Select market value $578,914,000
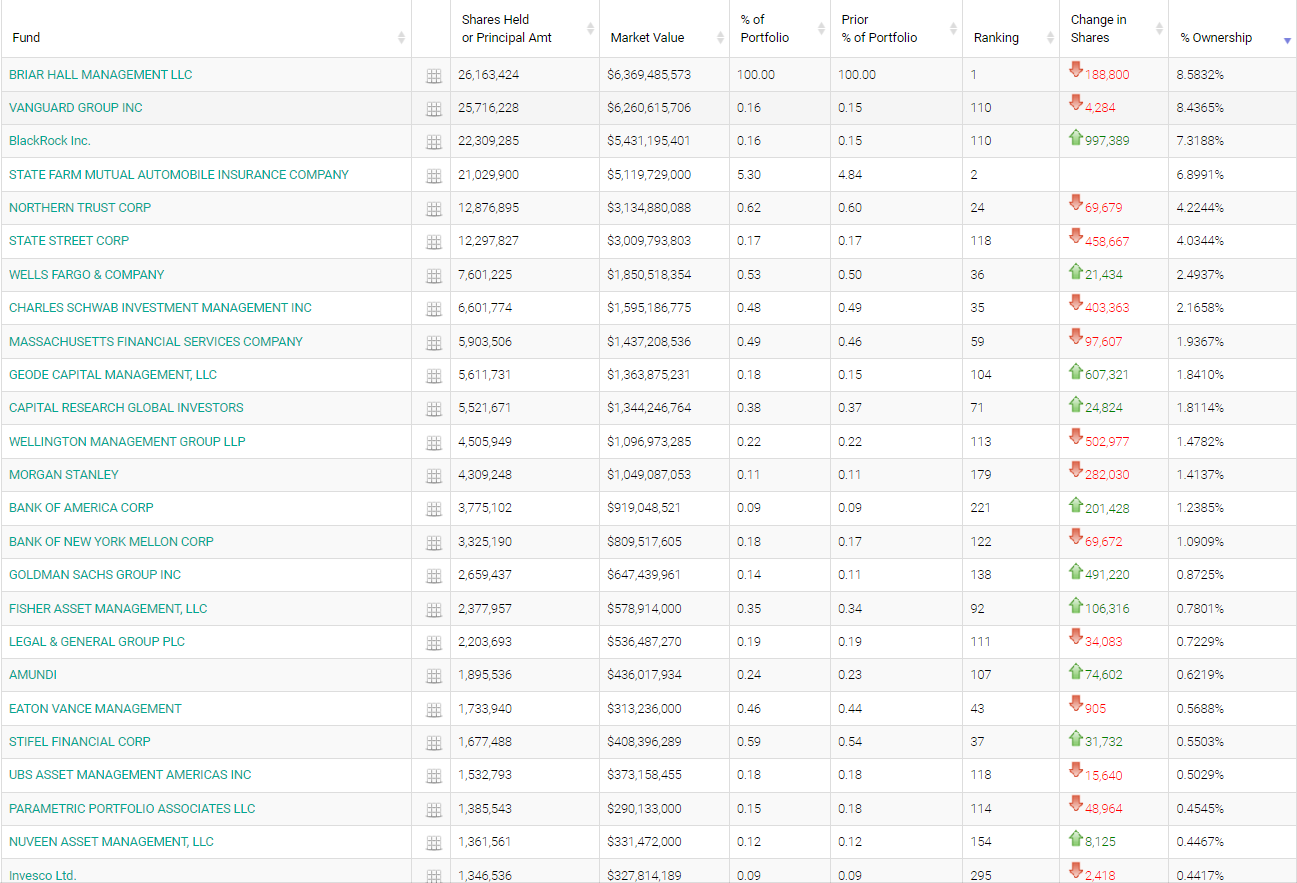Viewport: 1297px width, 883px height. pos(645,609)
